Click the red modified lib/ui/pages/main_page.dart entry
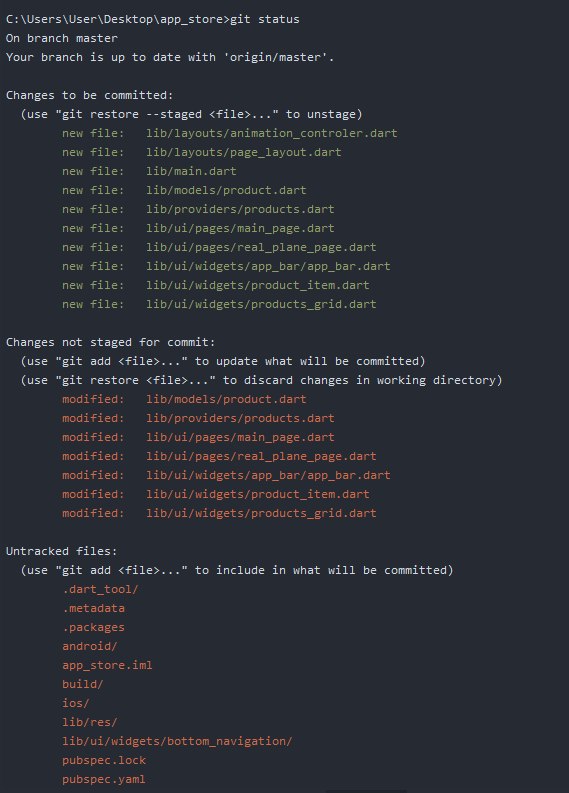This screenshot has height=793, width=569. [240, 437]
